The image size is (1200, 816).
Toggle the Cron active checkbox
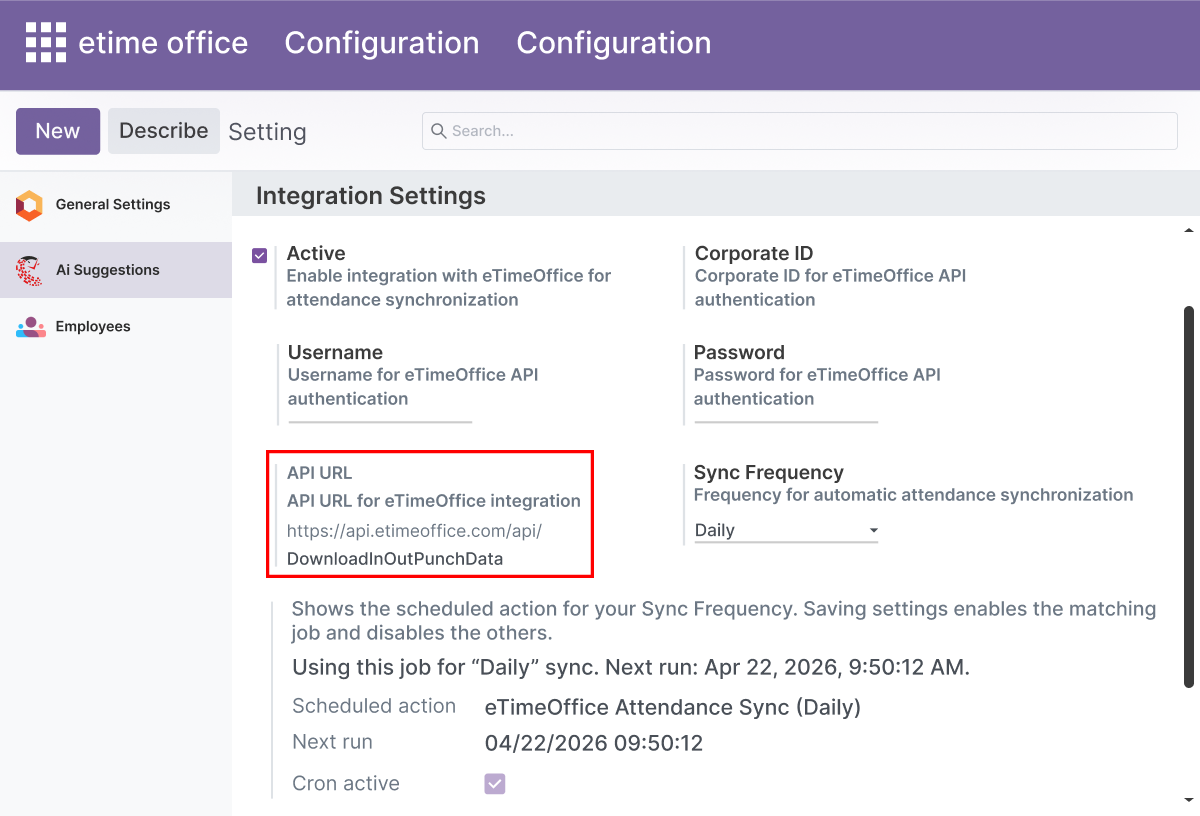[495, 783]
